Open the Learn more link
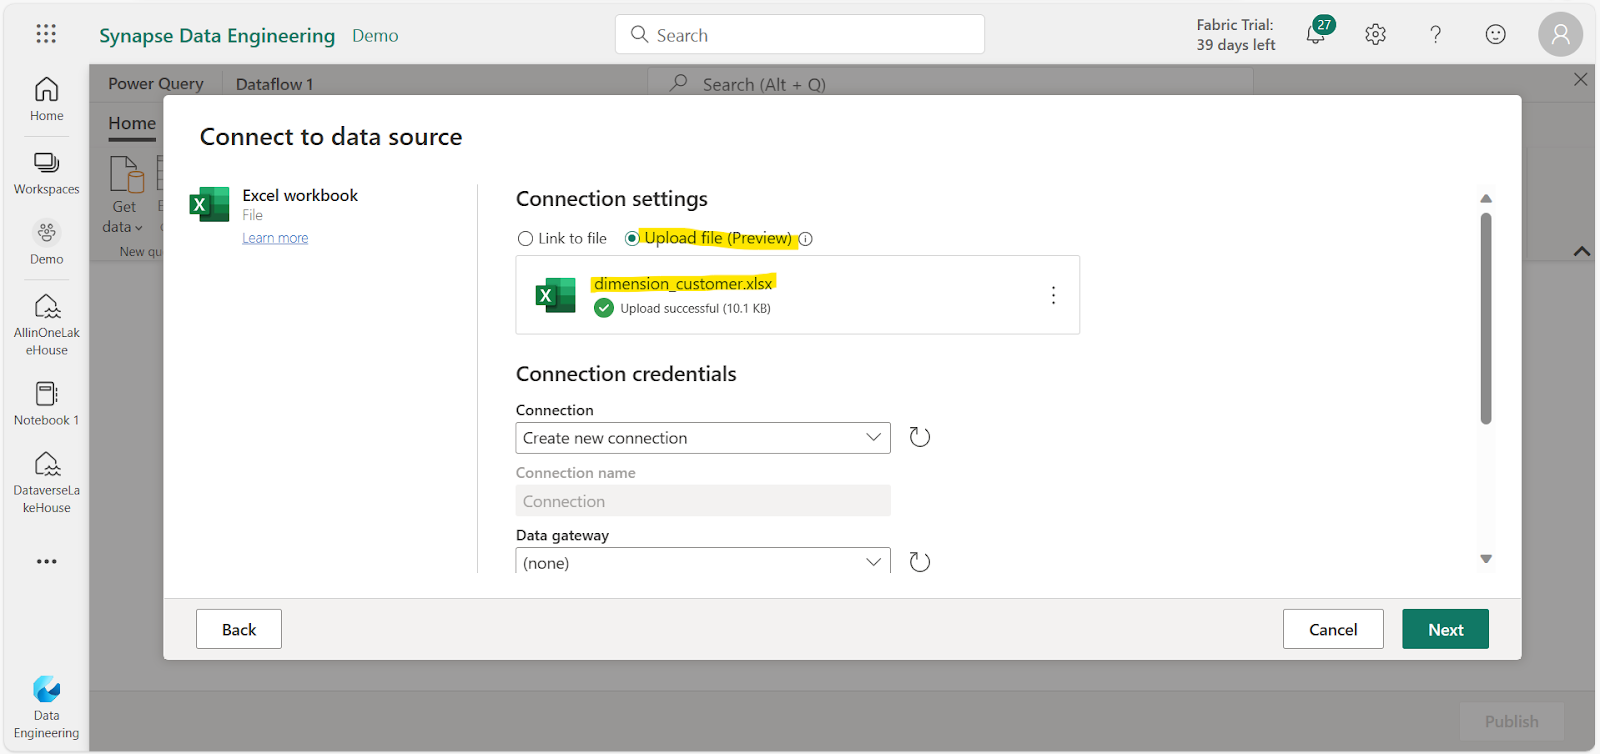 275,238
